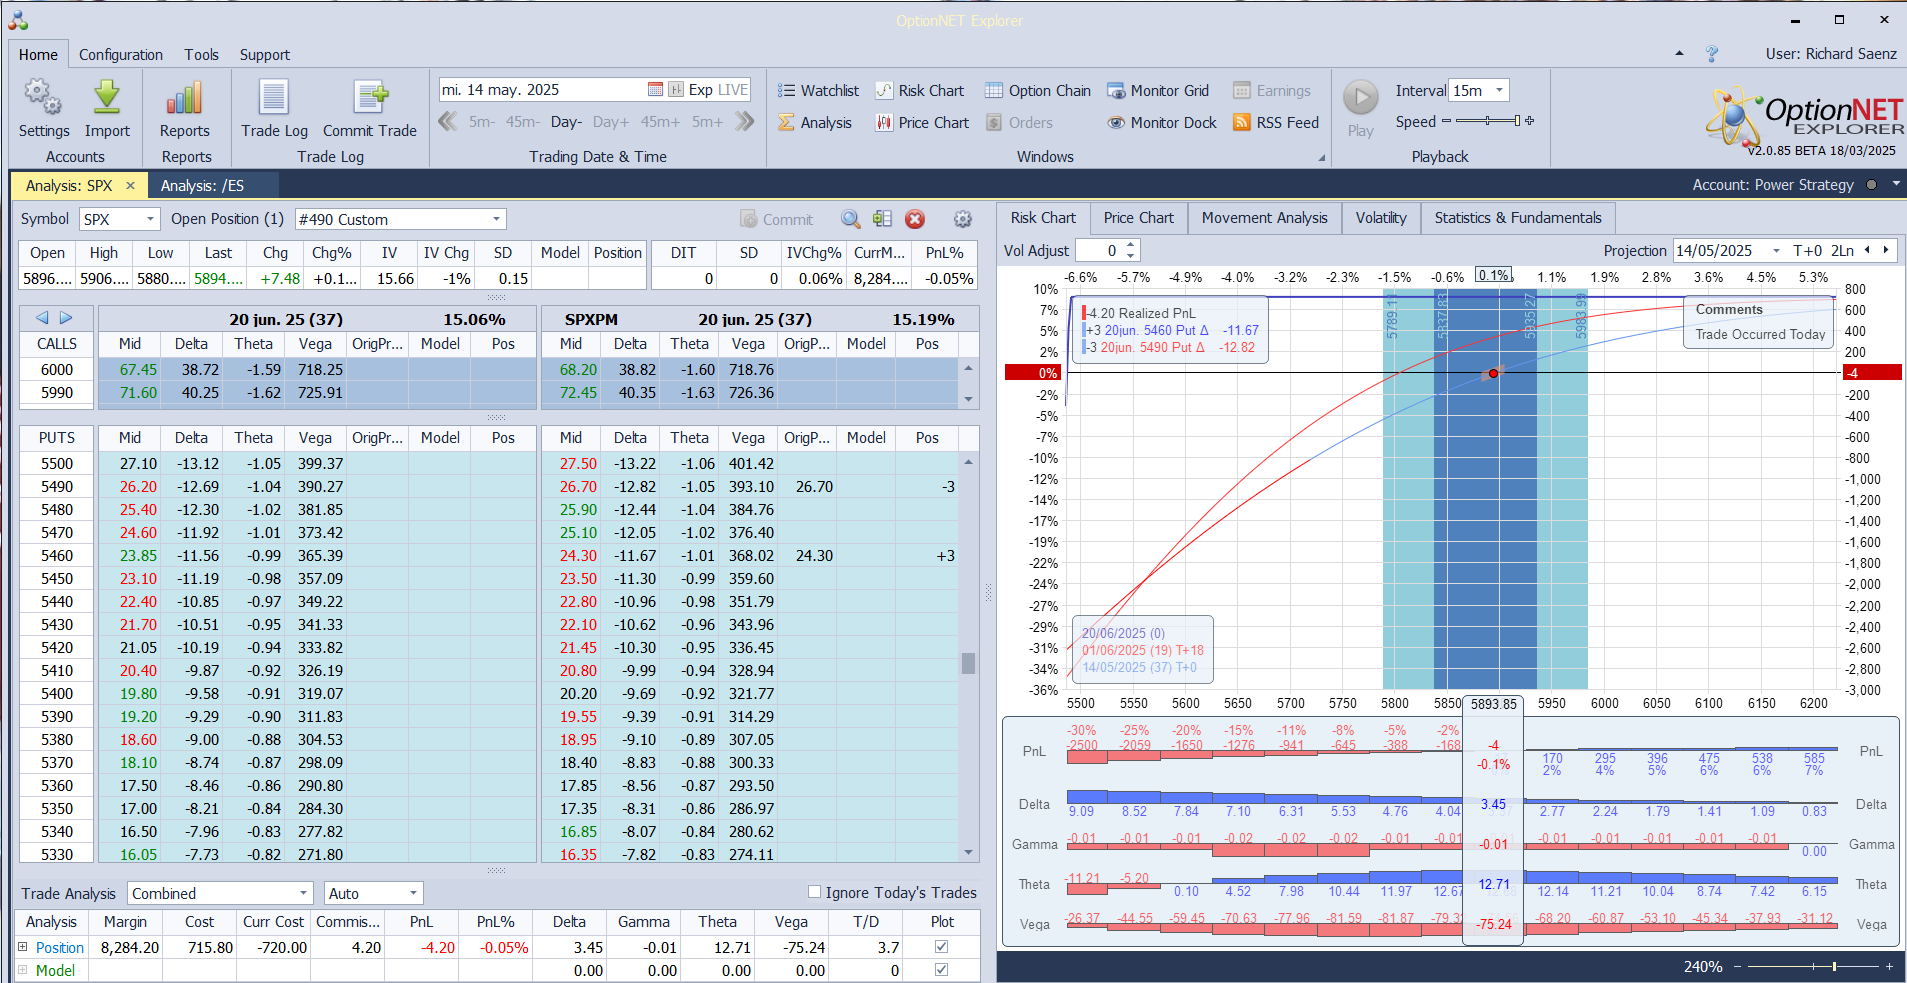Click the puts table vertical scrollbar thumb

968,663
